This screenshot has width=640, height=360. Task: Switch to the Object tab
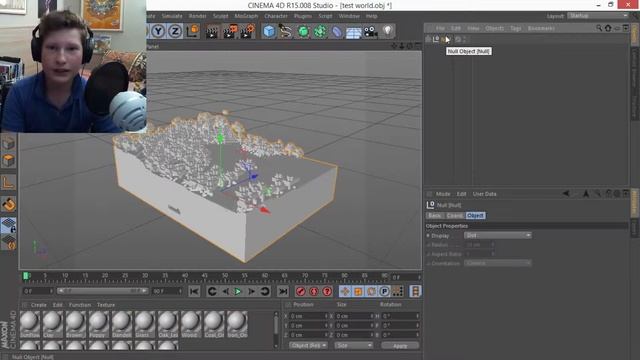(476, 216)
